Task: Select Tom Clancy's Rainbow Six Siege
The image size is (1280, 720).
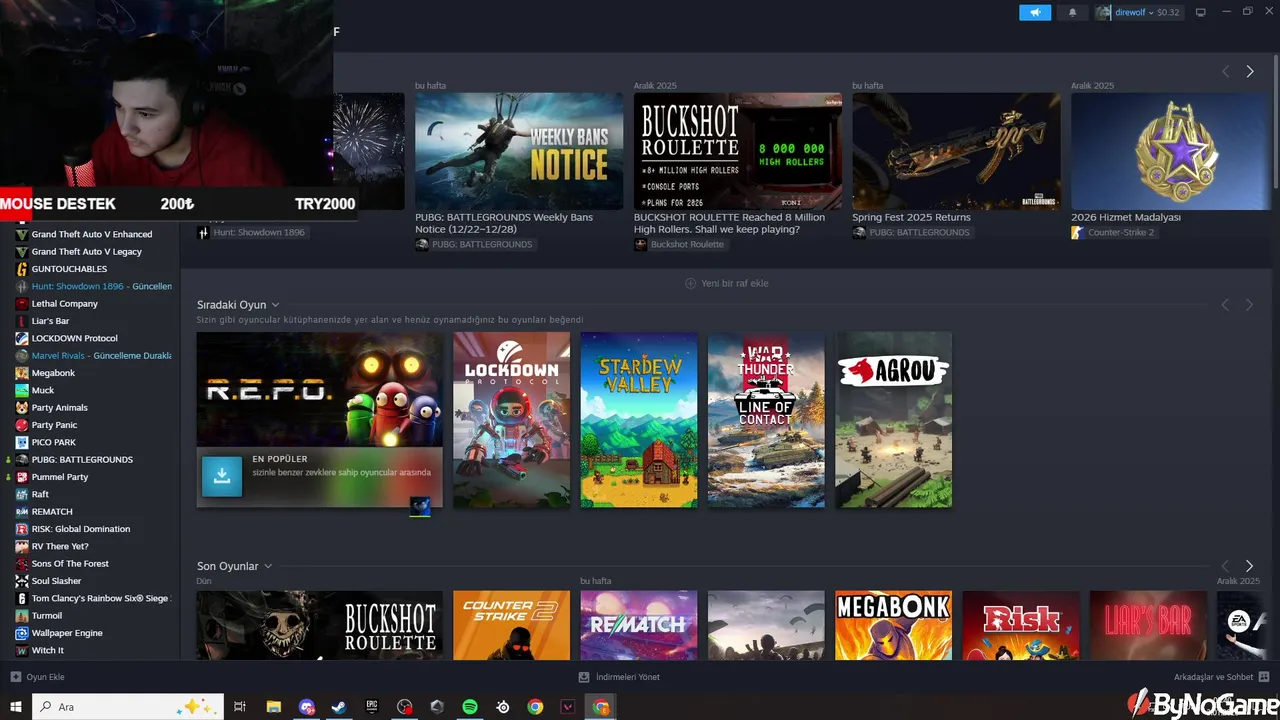Action: (x=101, y=598)
